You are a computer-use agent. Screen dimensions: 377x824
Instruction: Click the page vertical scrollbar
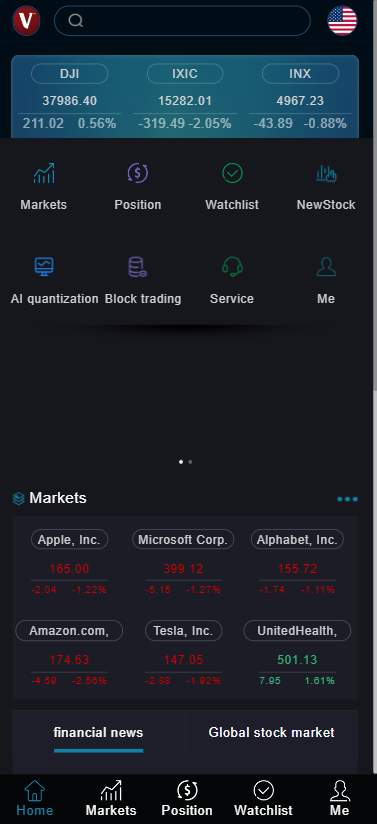375,195
